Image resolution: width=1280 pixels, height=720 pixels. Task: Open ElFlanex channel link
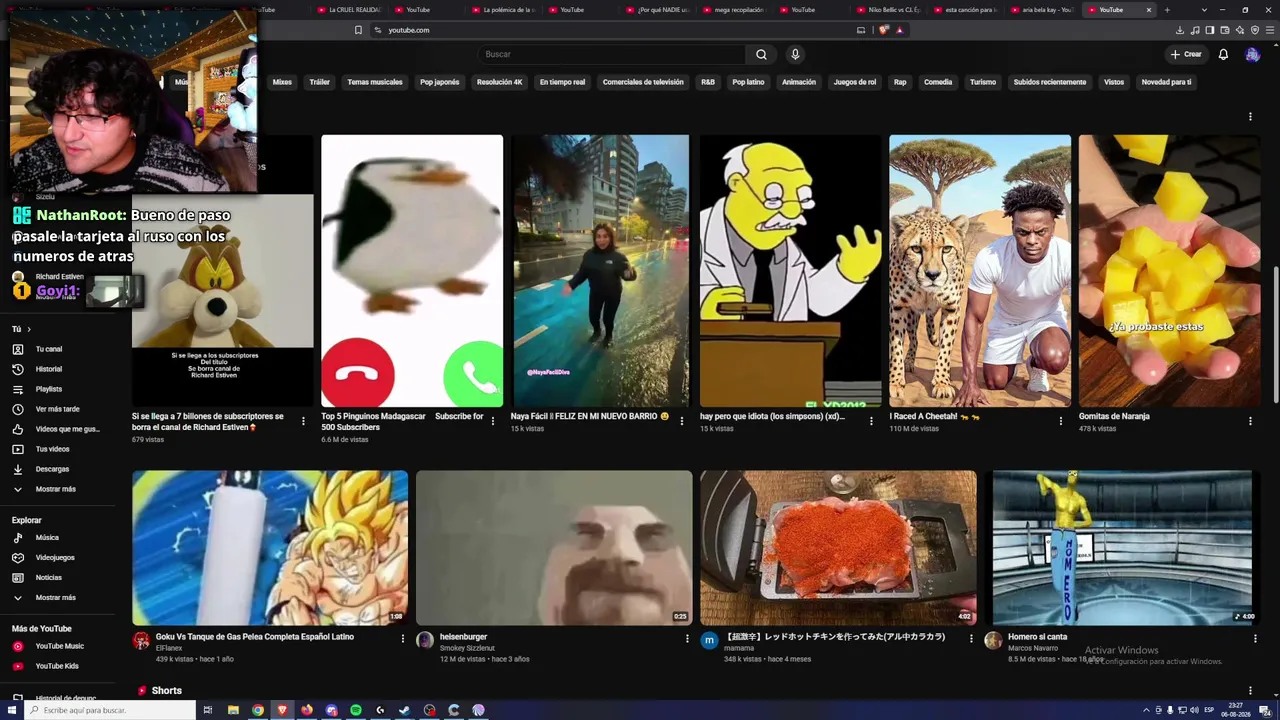click(168, 648)
